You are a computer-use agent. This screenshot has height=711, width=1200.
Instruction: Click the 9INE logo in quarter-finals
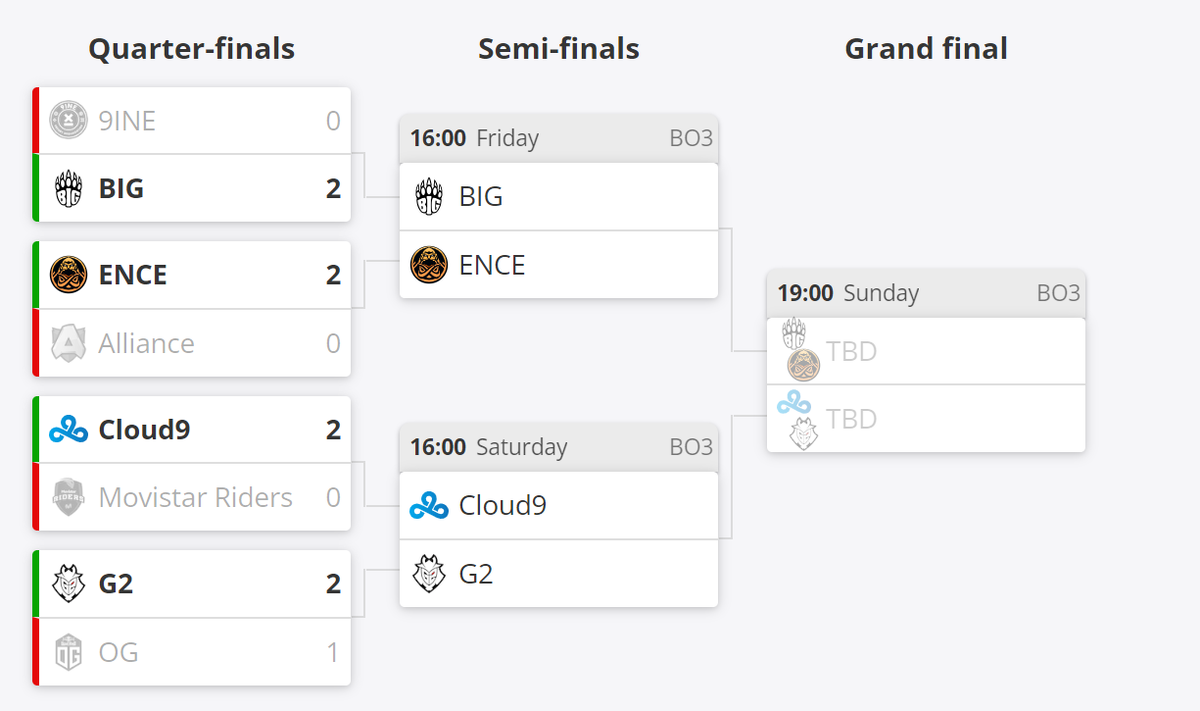pyautogui.click(x=68, y=120)
